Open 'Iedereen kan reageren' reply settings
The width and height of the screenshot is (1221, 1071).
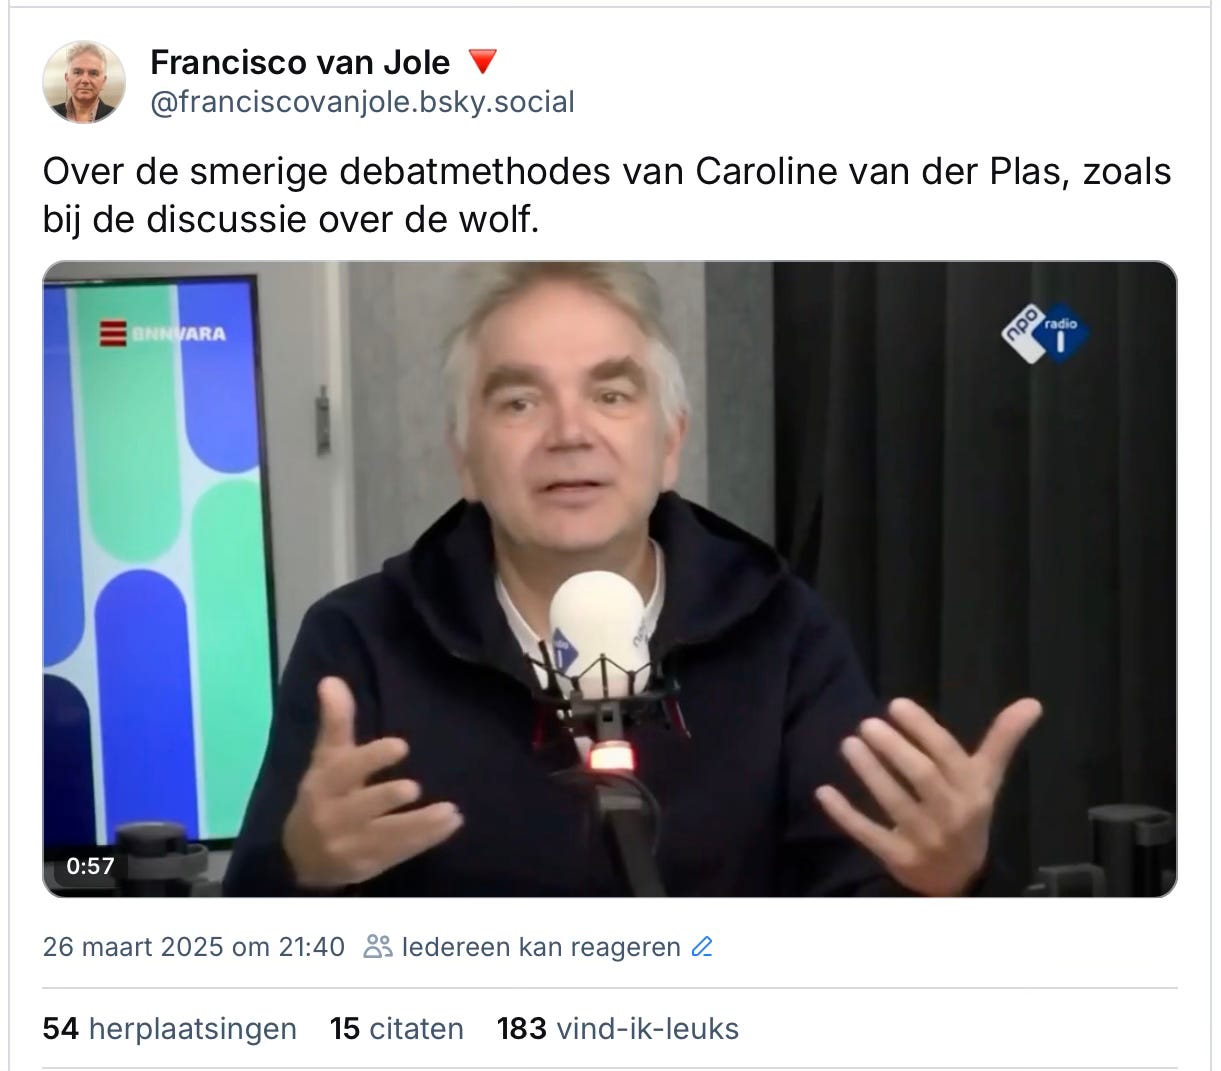click(541, 946)
